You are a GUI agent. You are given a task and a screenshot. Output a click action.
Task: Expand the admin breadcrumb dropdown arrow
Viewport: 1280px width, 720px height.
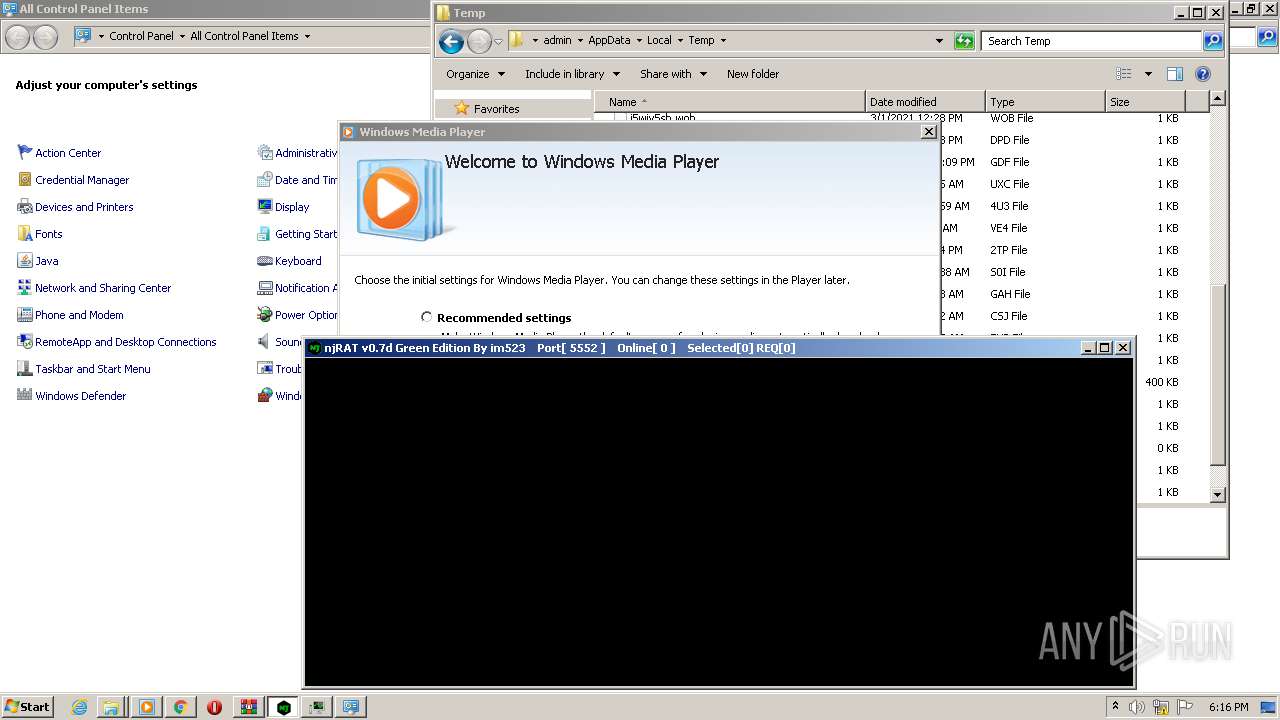click(x=580, y=41)
